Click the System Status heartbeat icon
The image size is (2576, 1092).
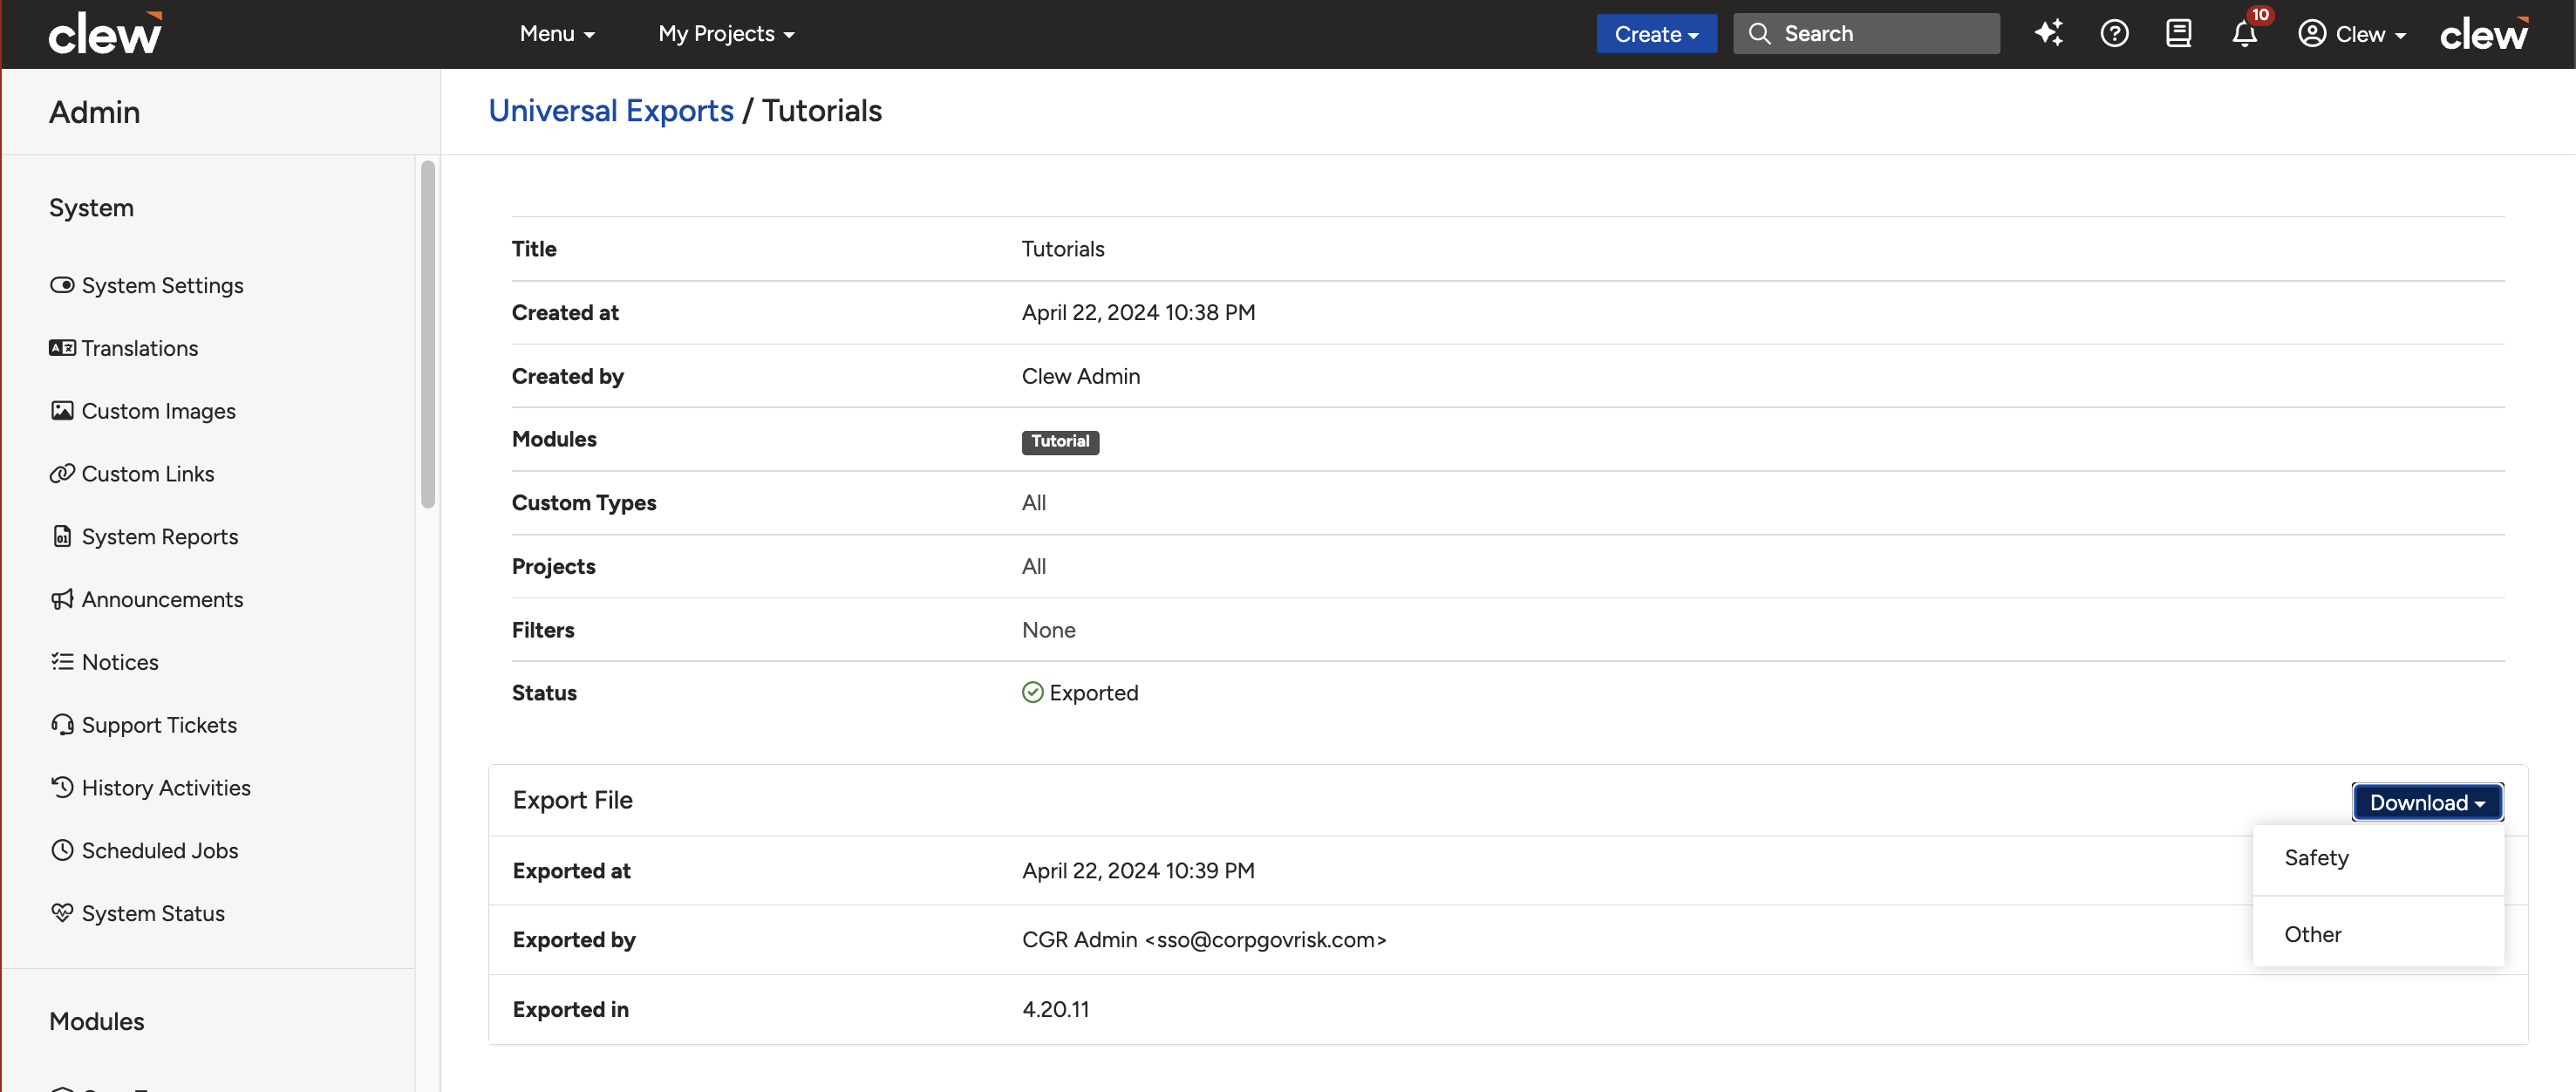pos(62,913)
